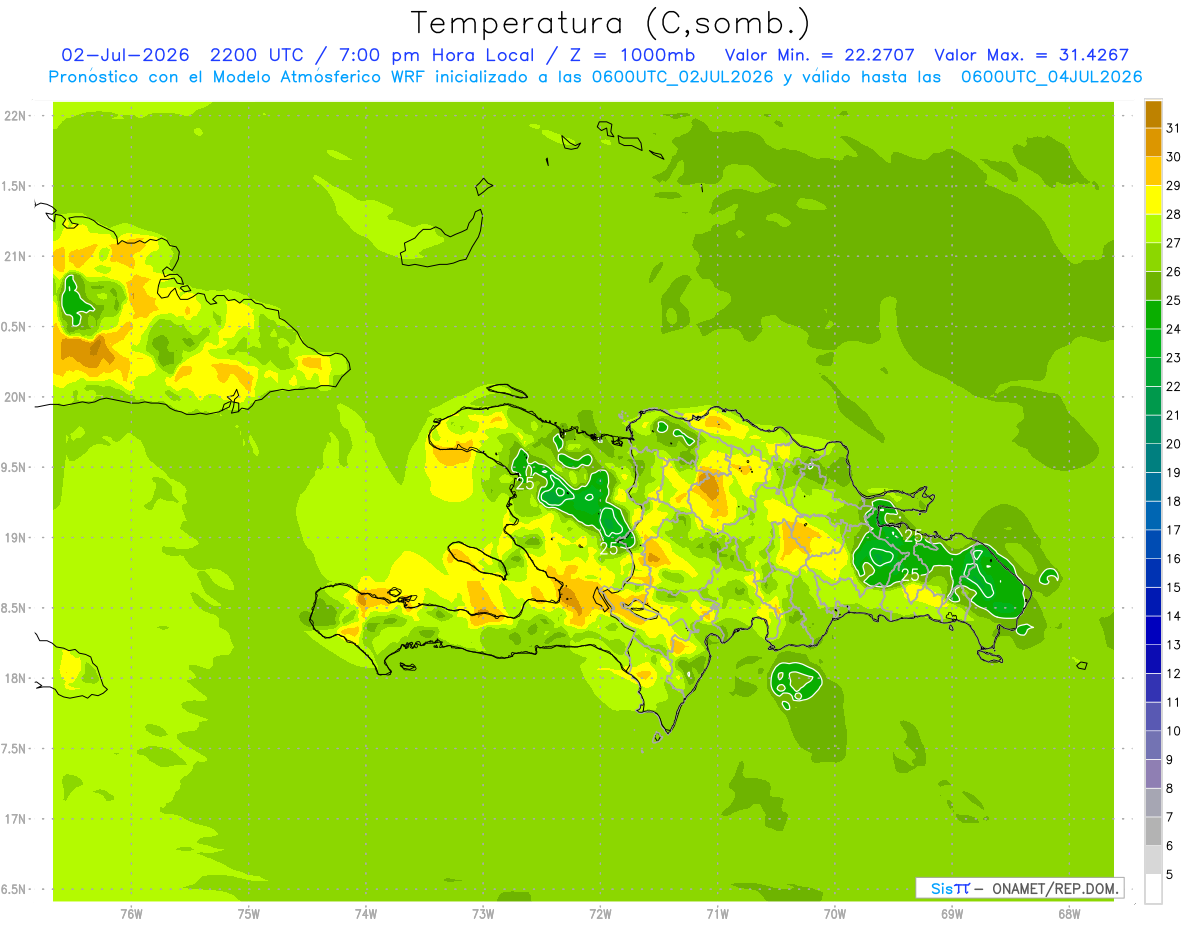This screenshot has height=927, width=1200.
Task: Click the '71W' longitude axis label
Action: coord(717,913)
